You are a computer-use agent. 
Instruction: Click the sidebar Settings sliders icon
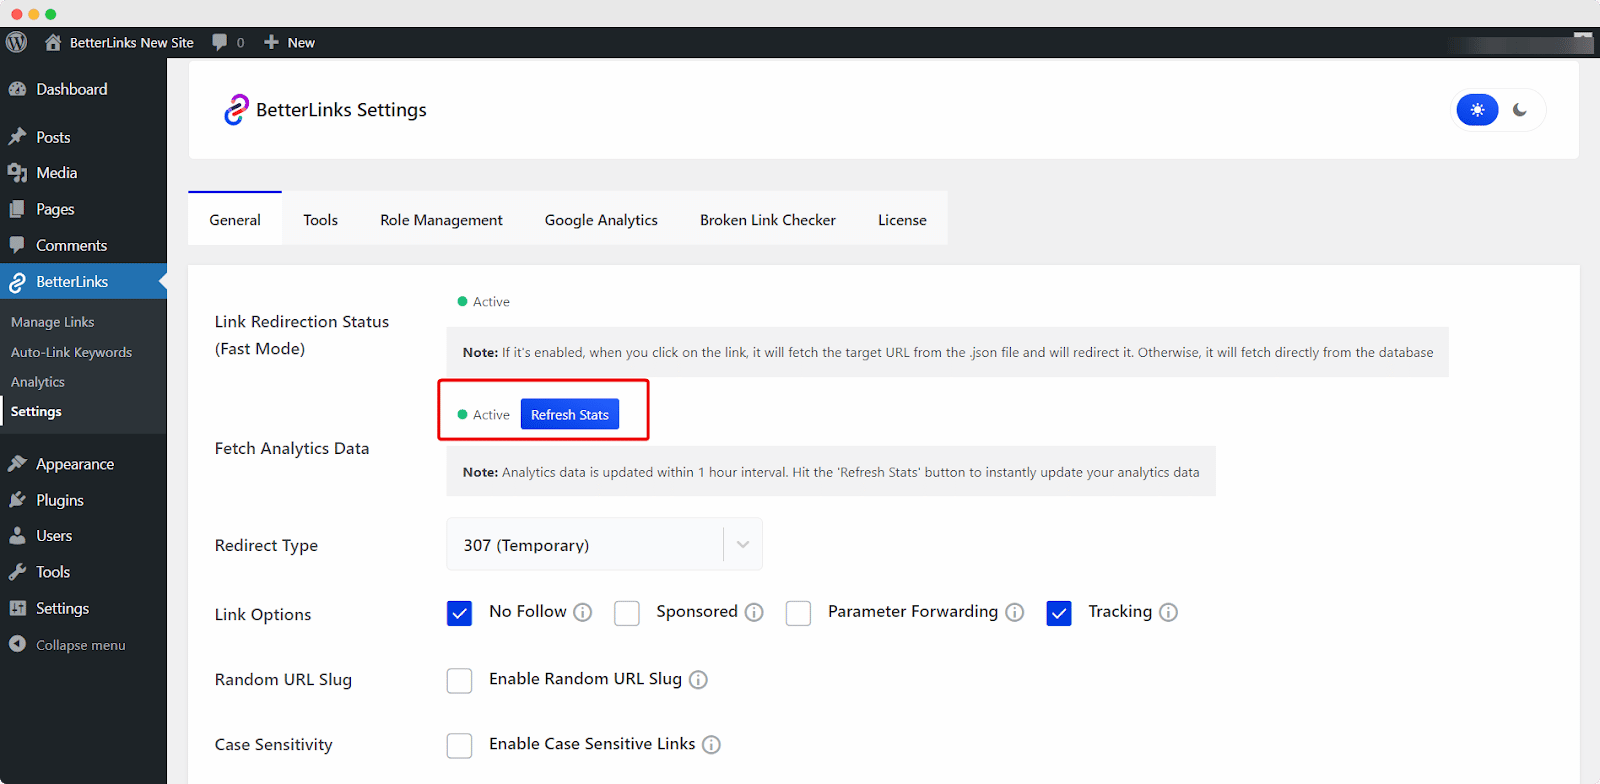17,608
